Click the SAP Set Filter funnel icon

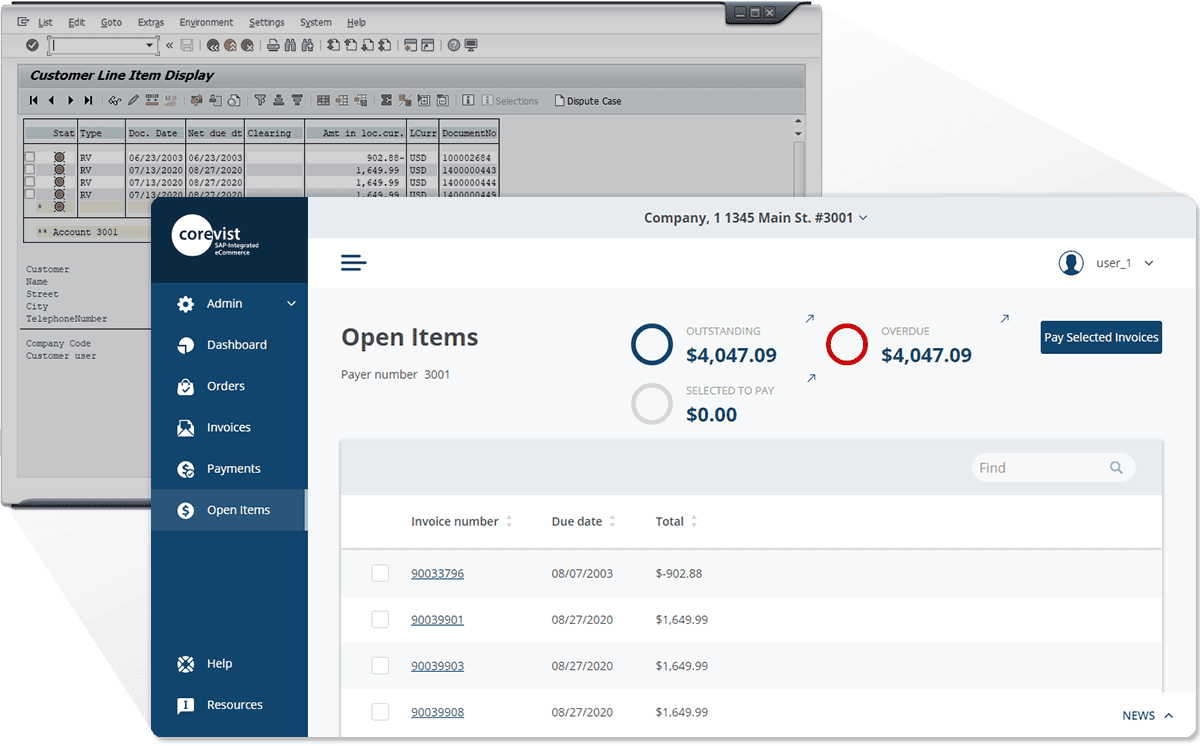tap(260, 100)
